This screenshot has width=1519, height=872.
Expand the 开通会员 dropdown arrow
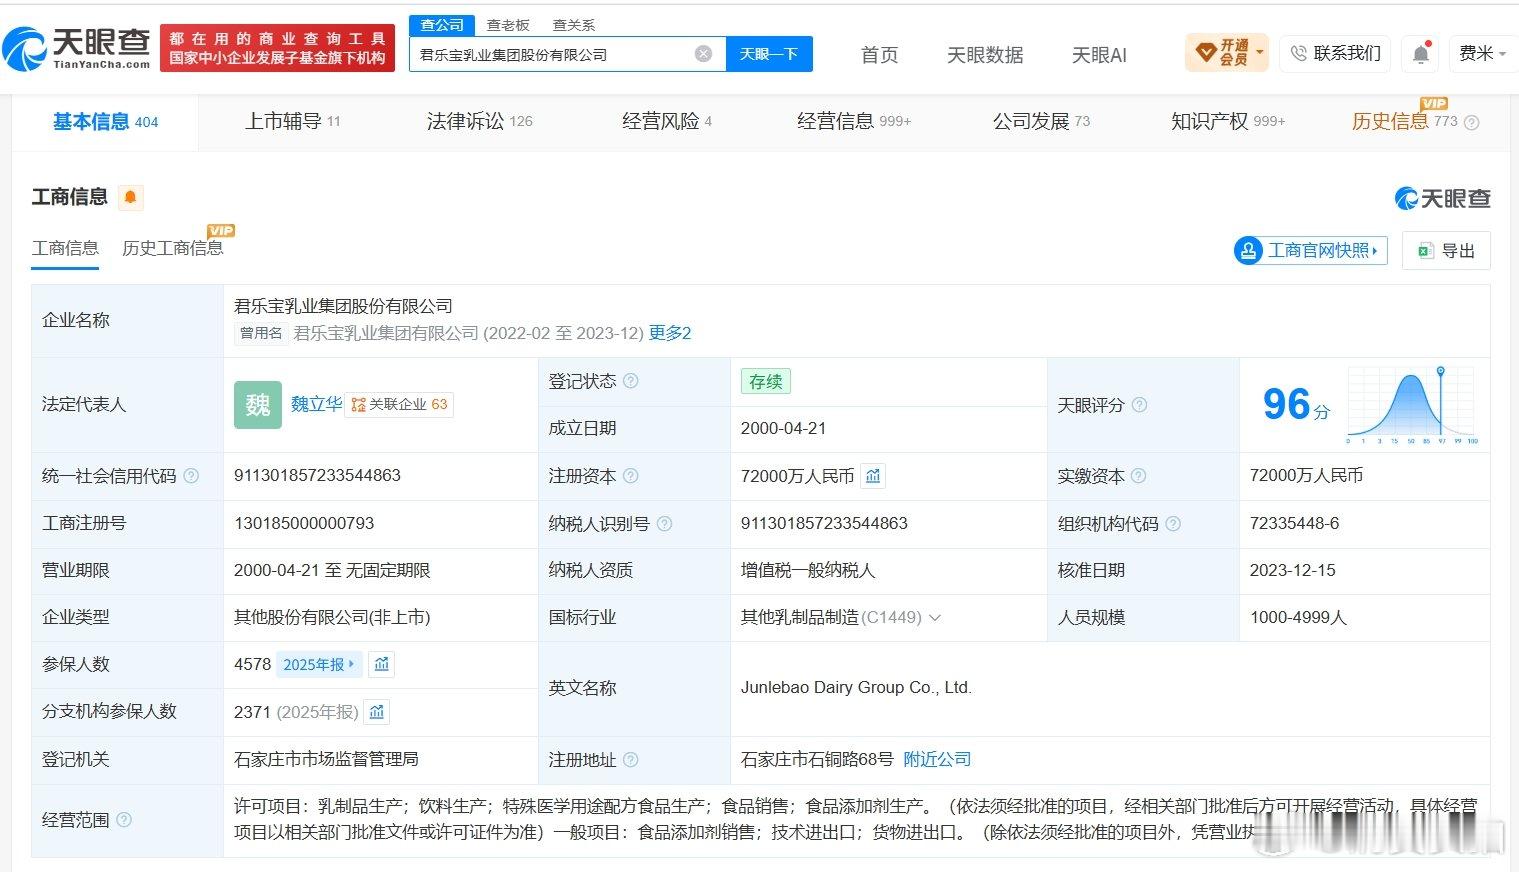click(1259, 52)
